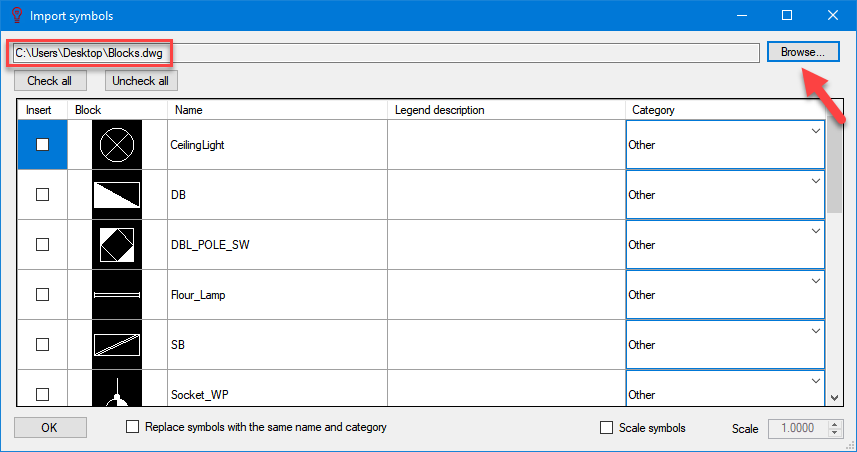The width and height of the screenshot is (857, 452).
Task: Enable the Insert checkbox for DBL_POLE_SW
Action: pyautogui.click(x=42, y=244)
